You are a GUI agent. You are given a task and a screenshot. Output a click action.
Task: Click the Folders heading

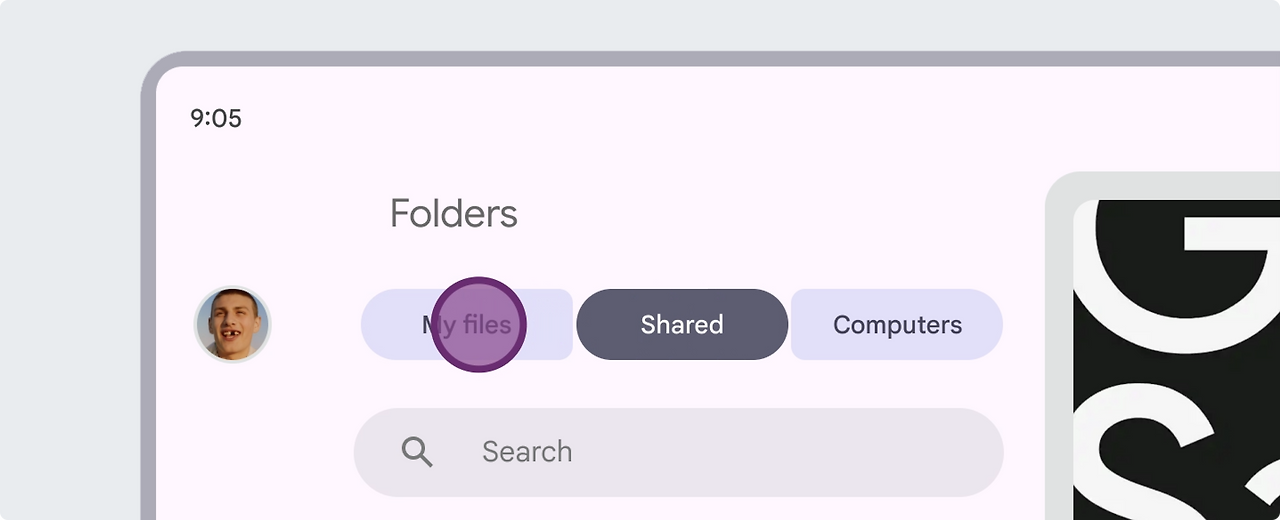coord(453,213)
